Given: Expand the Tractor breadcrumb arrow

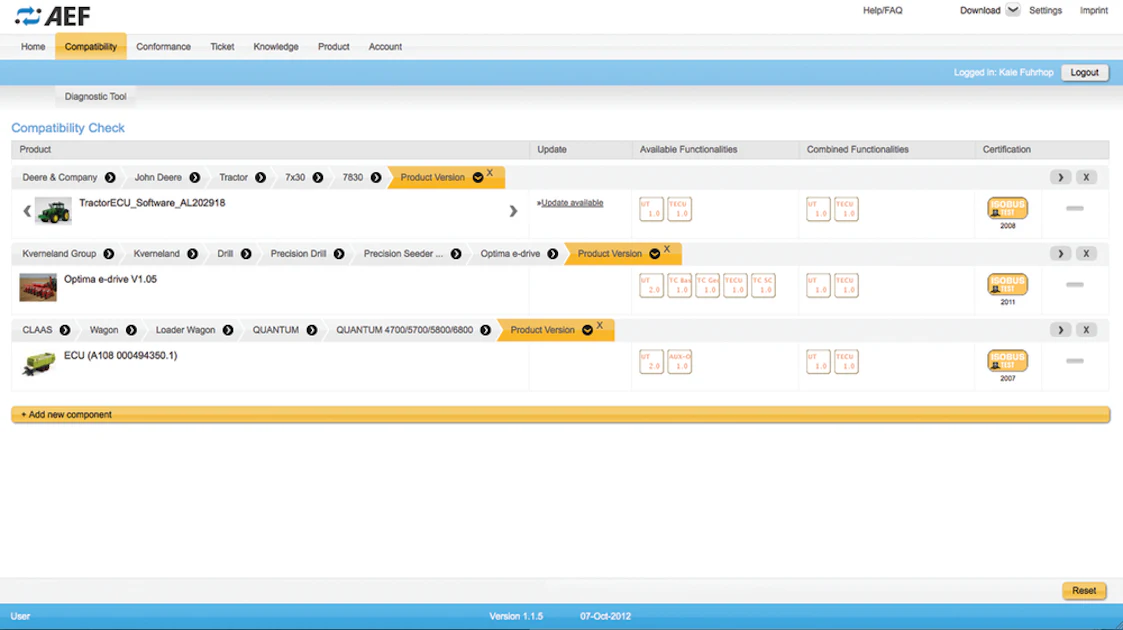Looking at the screenshot, I should pos(261,178).
